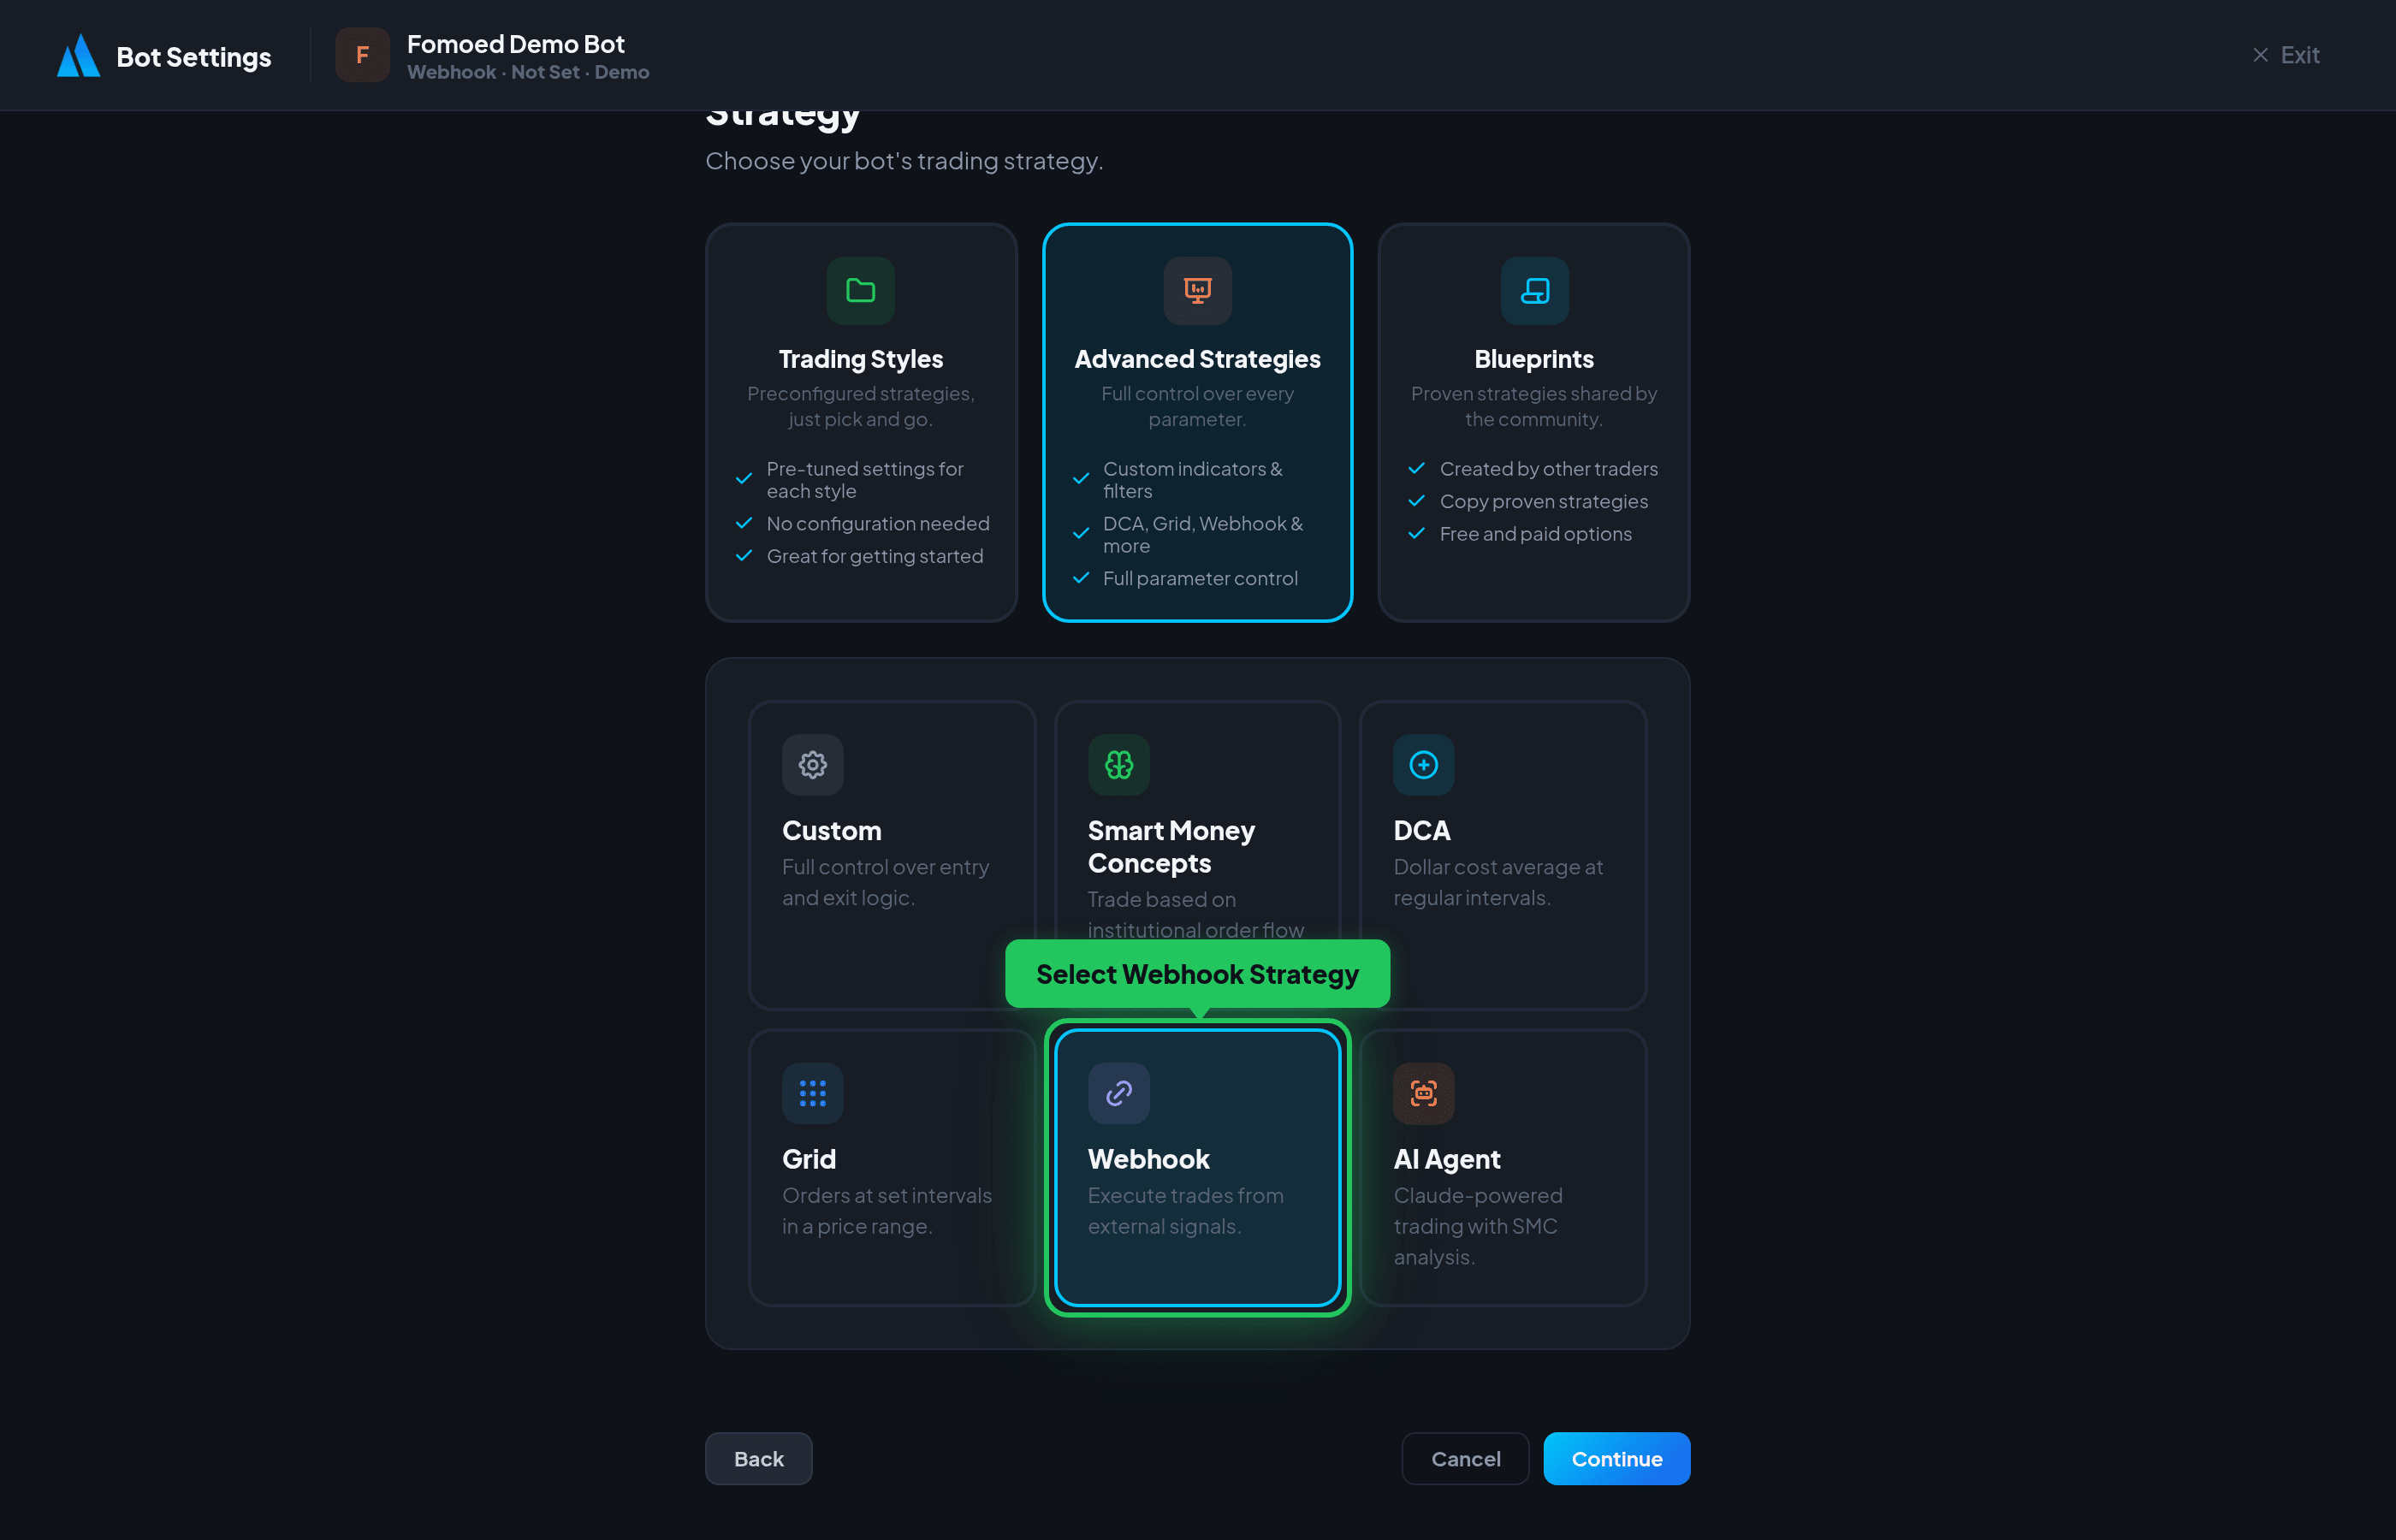Image resolution: width=2396 pixels, height=1540 pixels.
Task: Select the Advanced Strategies card title
Action: pyautogui.click(x=1197, y=359)
